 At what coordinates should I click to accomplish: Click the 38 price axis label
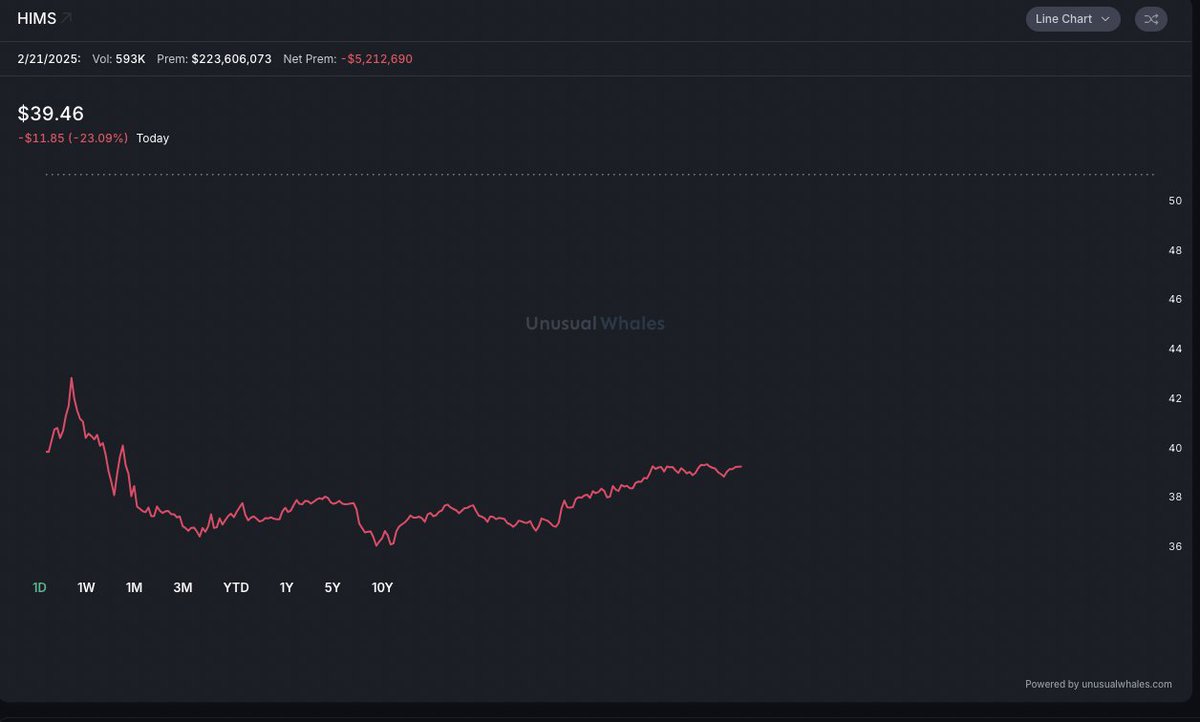coord(1175,497)
